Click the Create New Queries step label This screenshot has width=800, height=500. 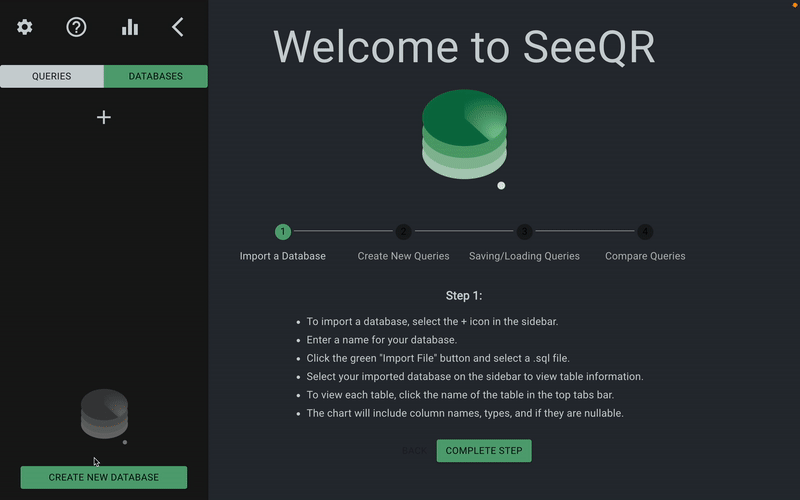coord(403,256)
